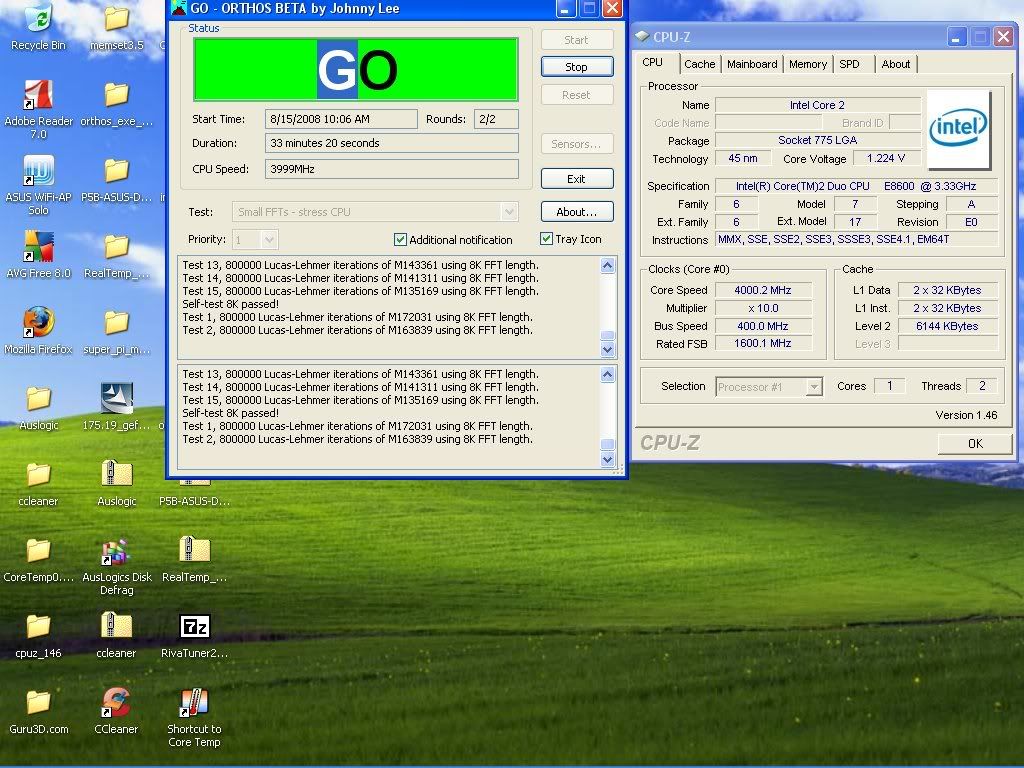Image resolution: width=1024 pixels, height=768 pixels.
Task: Click the CPU Speed 3999MHz field
Action: pos(392,169)
